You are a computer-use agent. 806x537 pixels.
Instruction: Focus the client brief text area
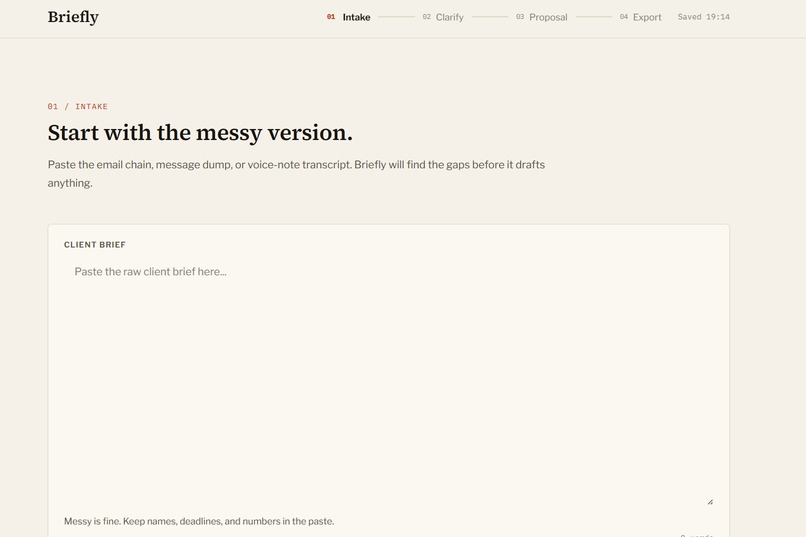coord(389,383)
